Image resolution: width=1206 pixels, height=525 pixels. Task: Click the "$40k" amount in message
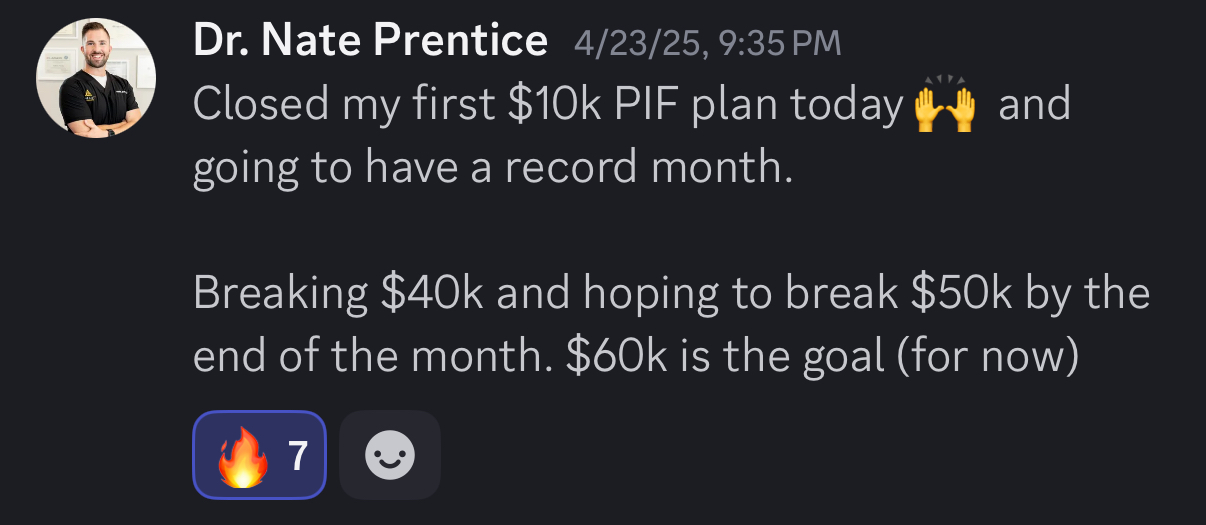(433, 293)
